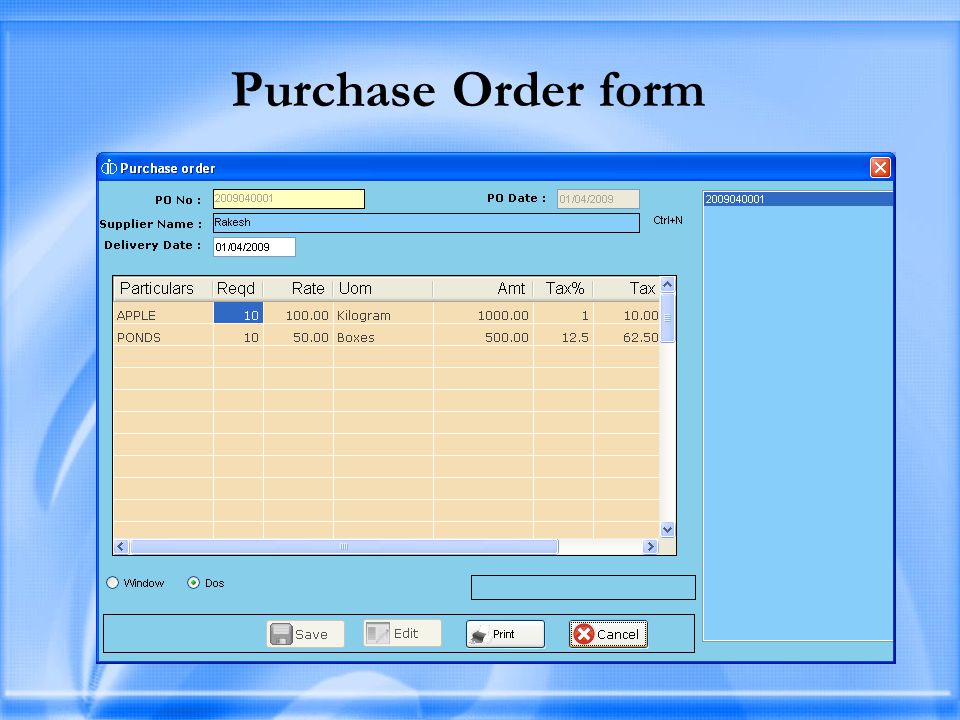Select the APPLE particulars cell
Viewport: 960px width, 720px height.
click(163, 315)
